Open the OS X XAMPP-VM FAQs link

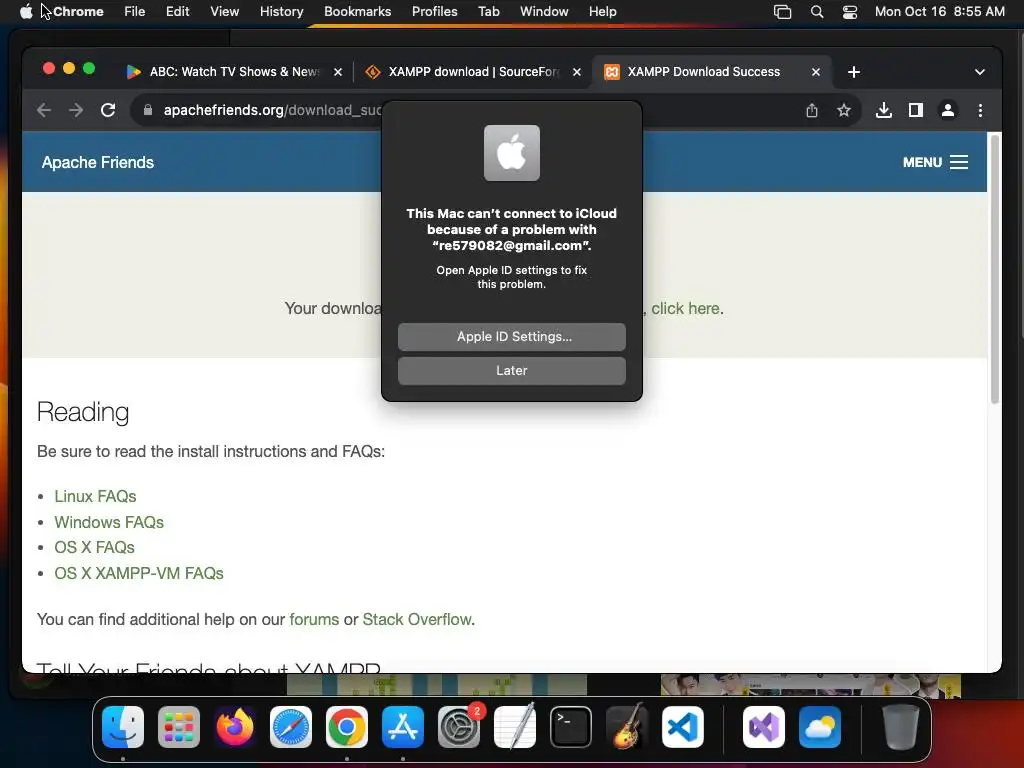pyautogui.click(x=139, y=573)
